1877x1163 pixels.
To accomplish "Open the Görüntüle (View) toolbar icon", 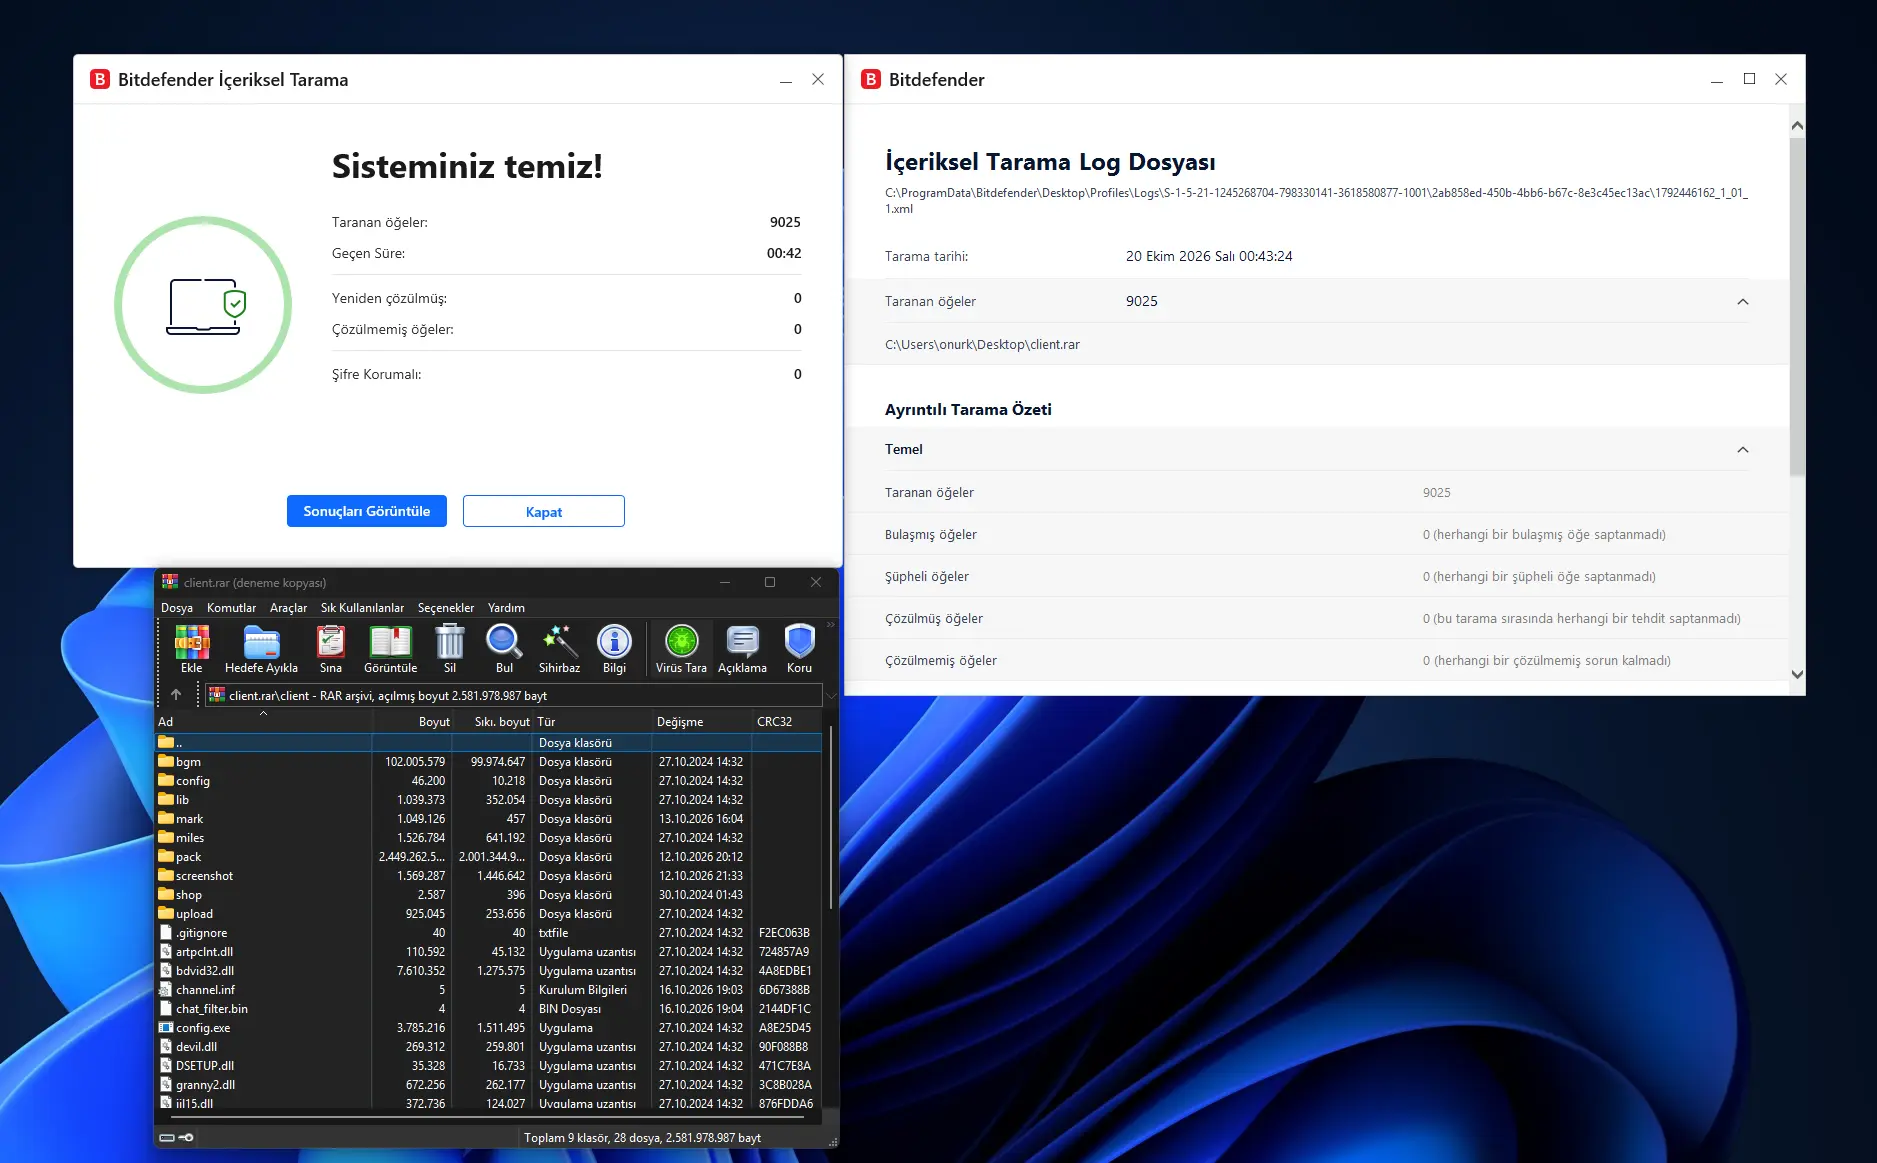I will [x=390, y=649].
